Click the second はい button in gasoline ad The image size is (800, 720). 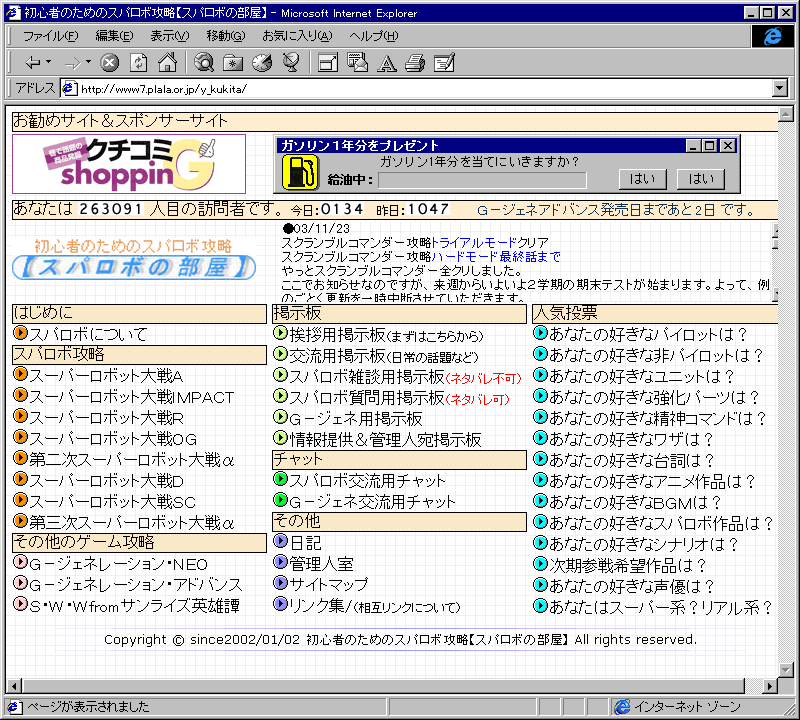pos(701,179)
